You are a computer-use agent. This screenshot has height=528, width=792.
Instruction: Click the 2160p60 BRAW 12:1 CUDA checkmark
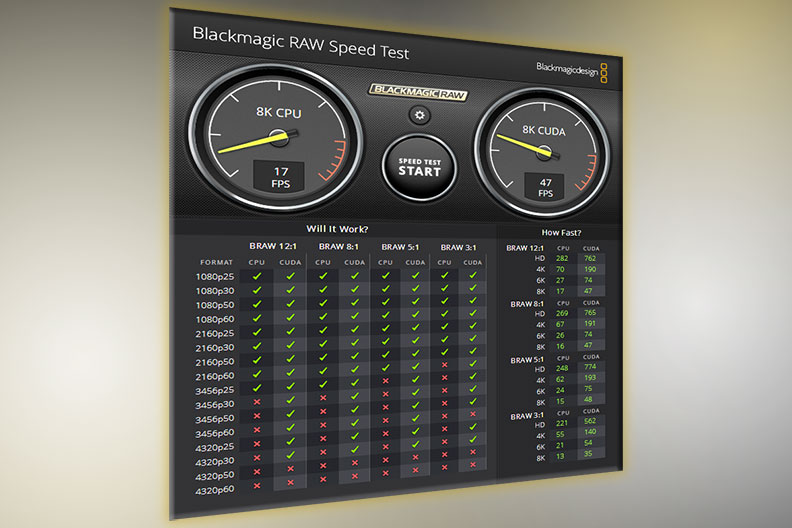(290, 372)
